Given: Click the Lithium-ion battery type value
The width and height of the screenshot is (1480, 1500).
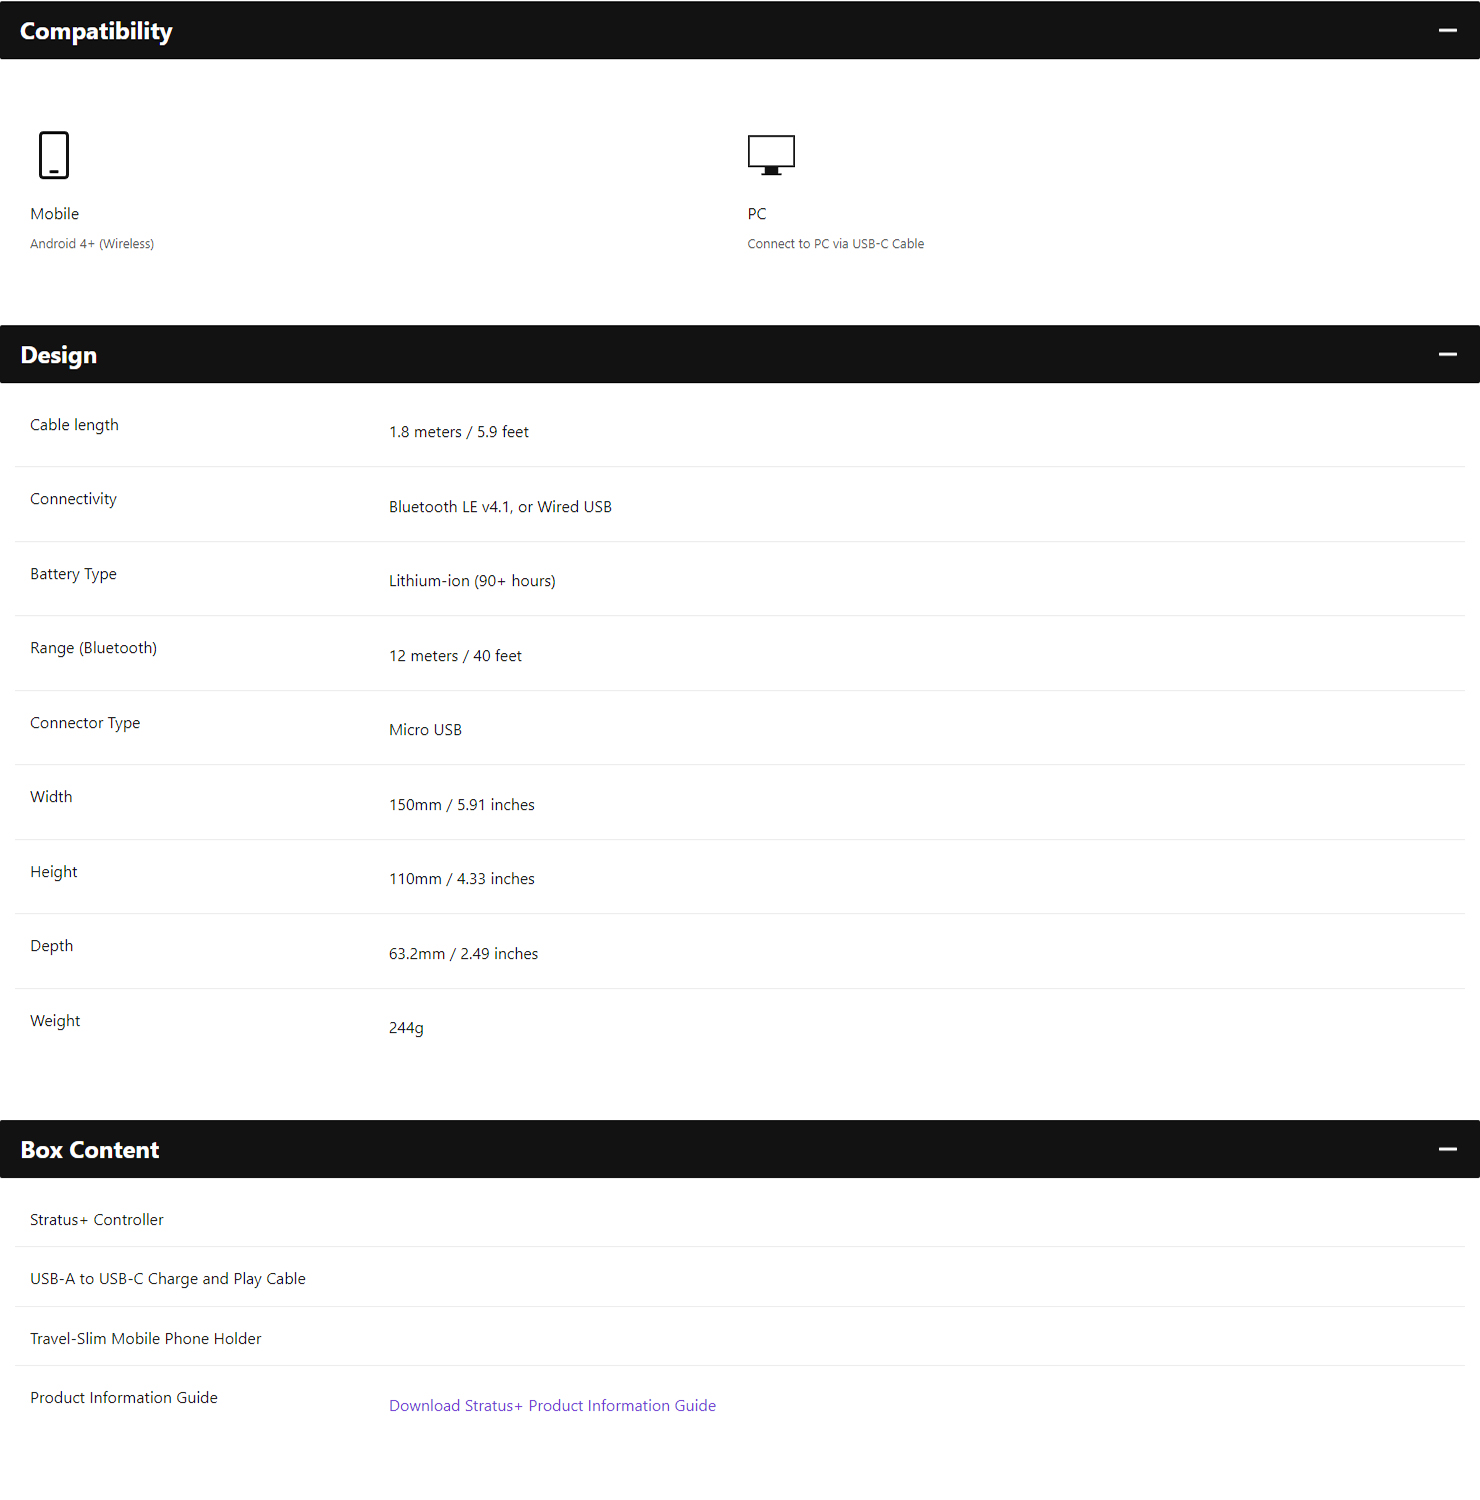Looking at the screenshot, I should click(x=472, y=581).
